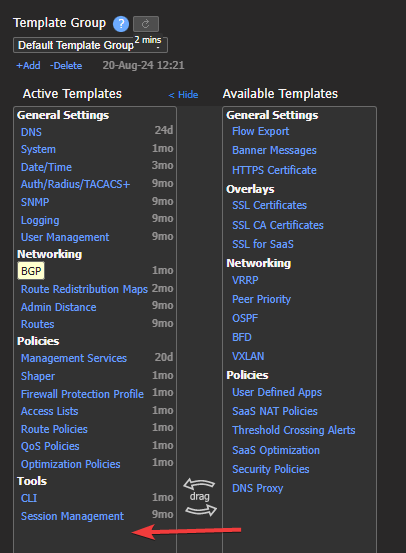Select SSL CA Certificates template
The image size is (406, 553).
click(x=278, y=225)
